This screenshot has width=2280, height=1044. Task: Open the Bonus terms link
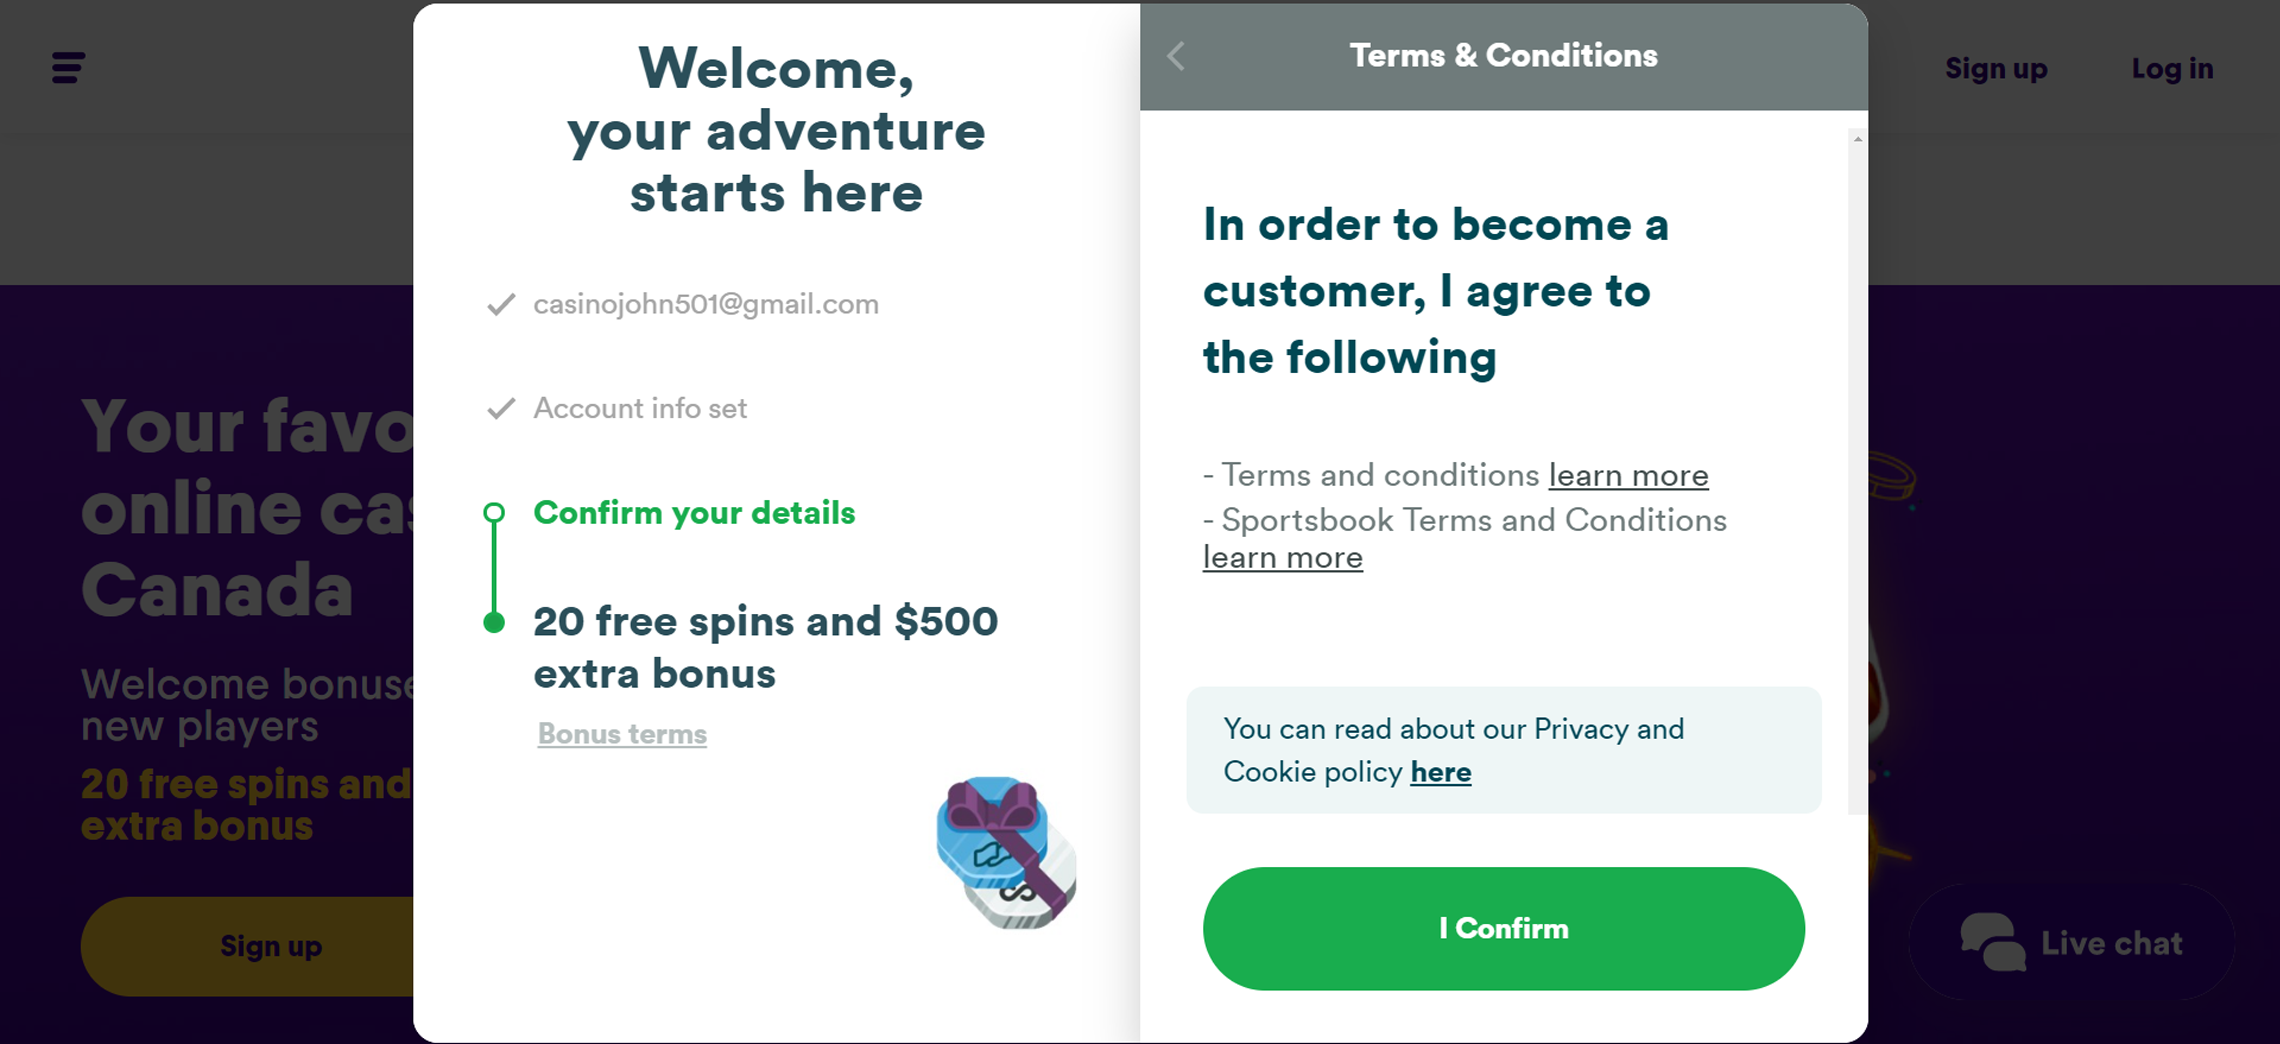pos(622,734)
